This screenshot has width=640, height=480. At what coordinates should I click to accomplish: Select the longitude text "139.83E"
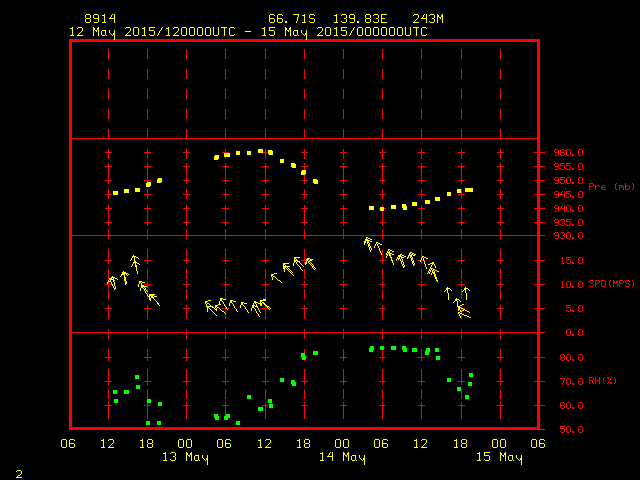(x=360, y=19)
